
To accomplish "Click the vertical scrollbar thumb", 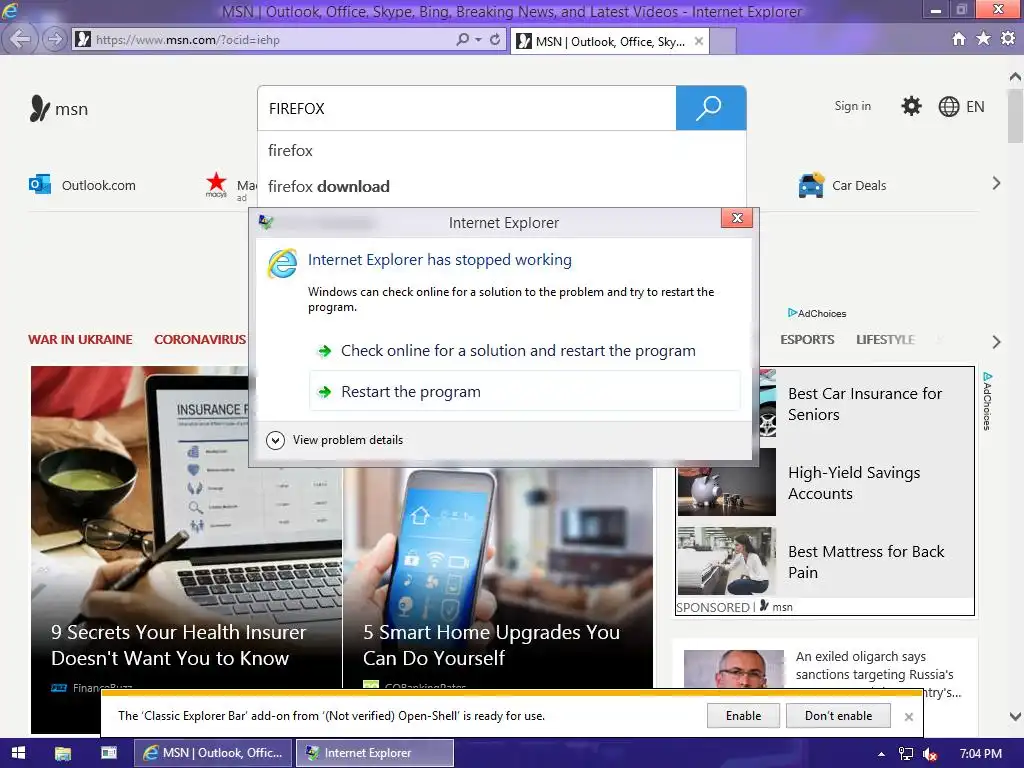I will [1015, 116].
